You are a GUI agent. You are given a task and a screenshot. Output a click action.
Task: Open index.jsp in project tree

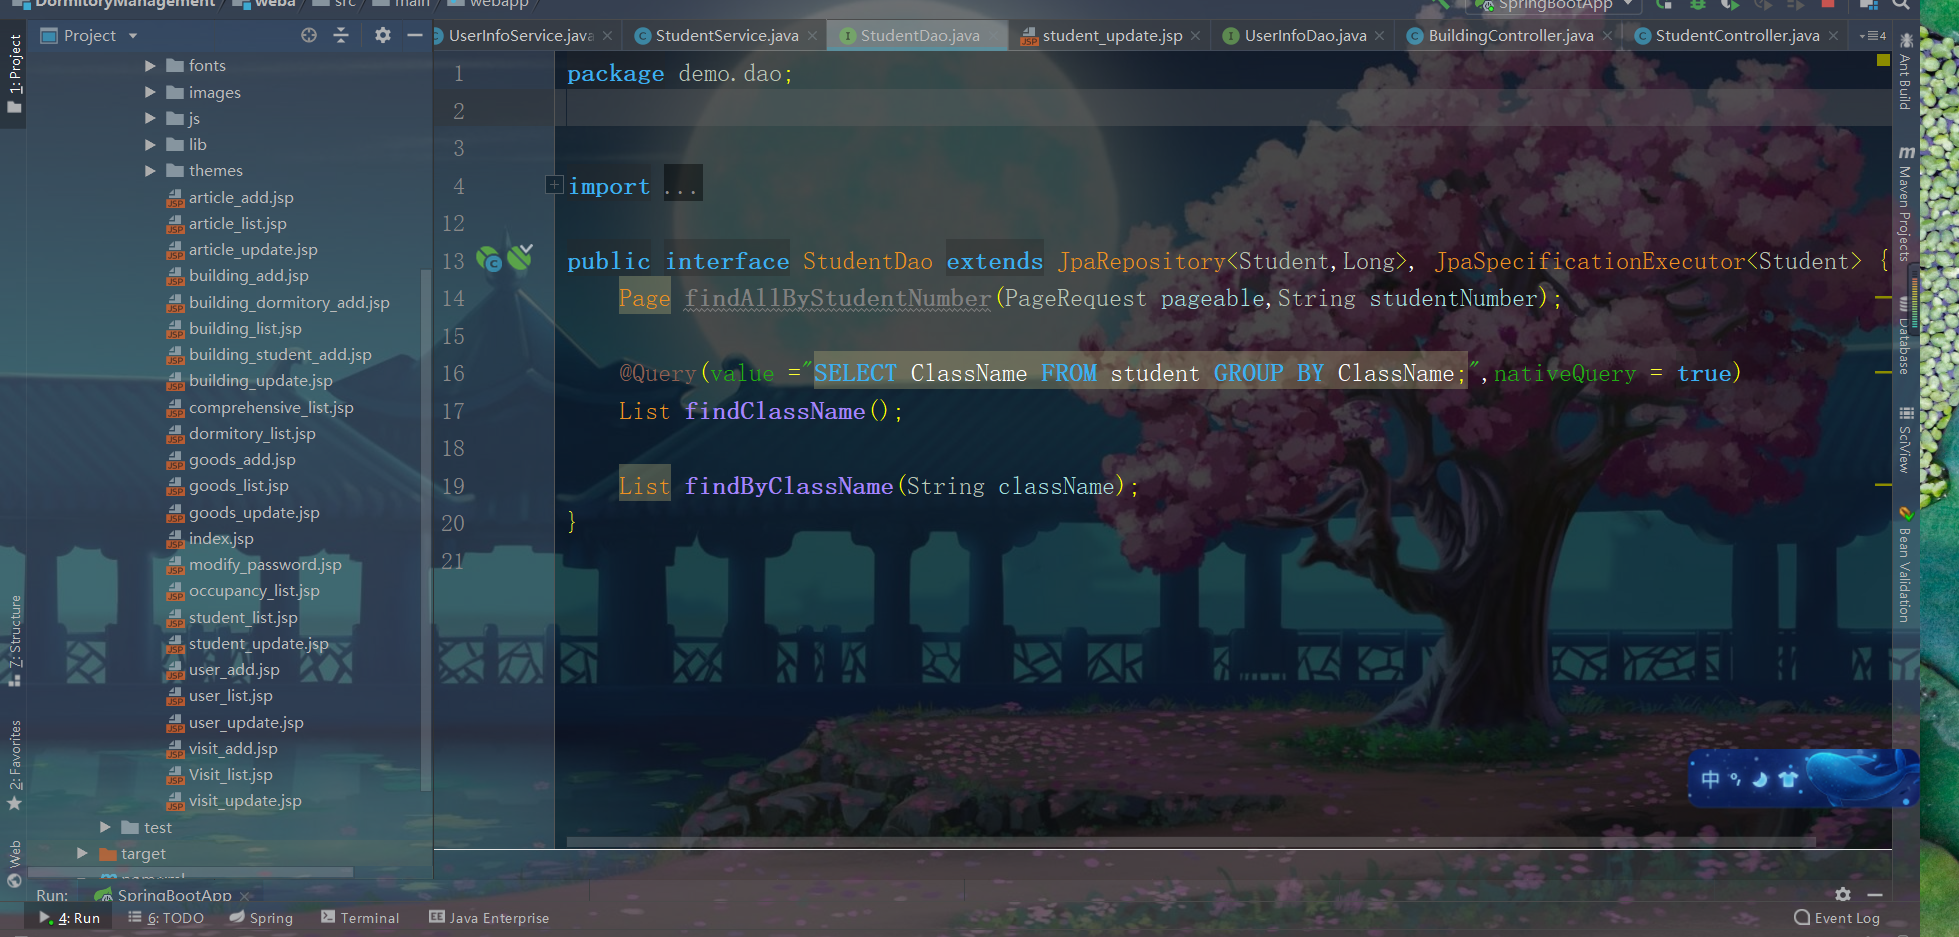pos(210,539)
